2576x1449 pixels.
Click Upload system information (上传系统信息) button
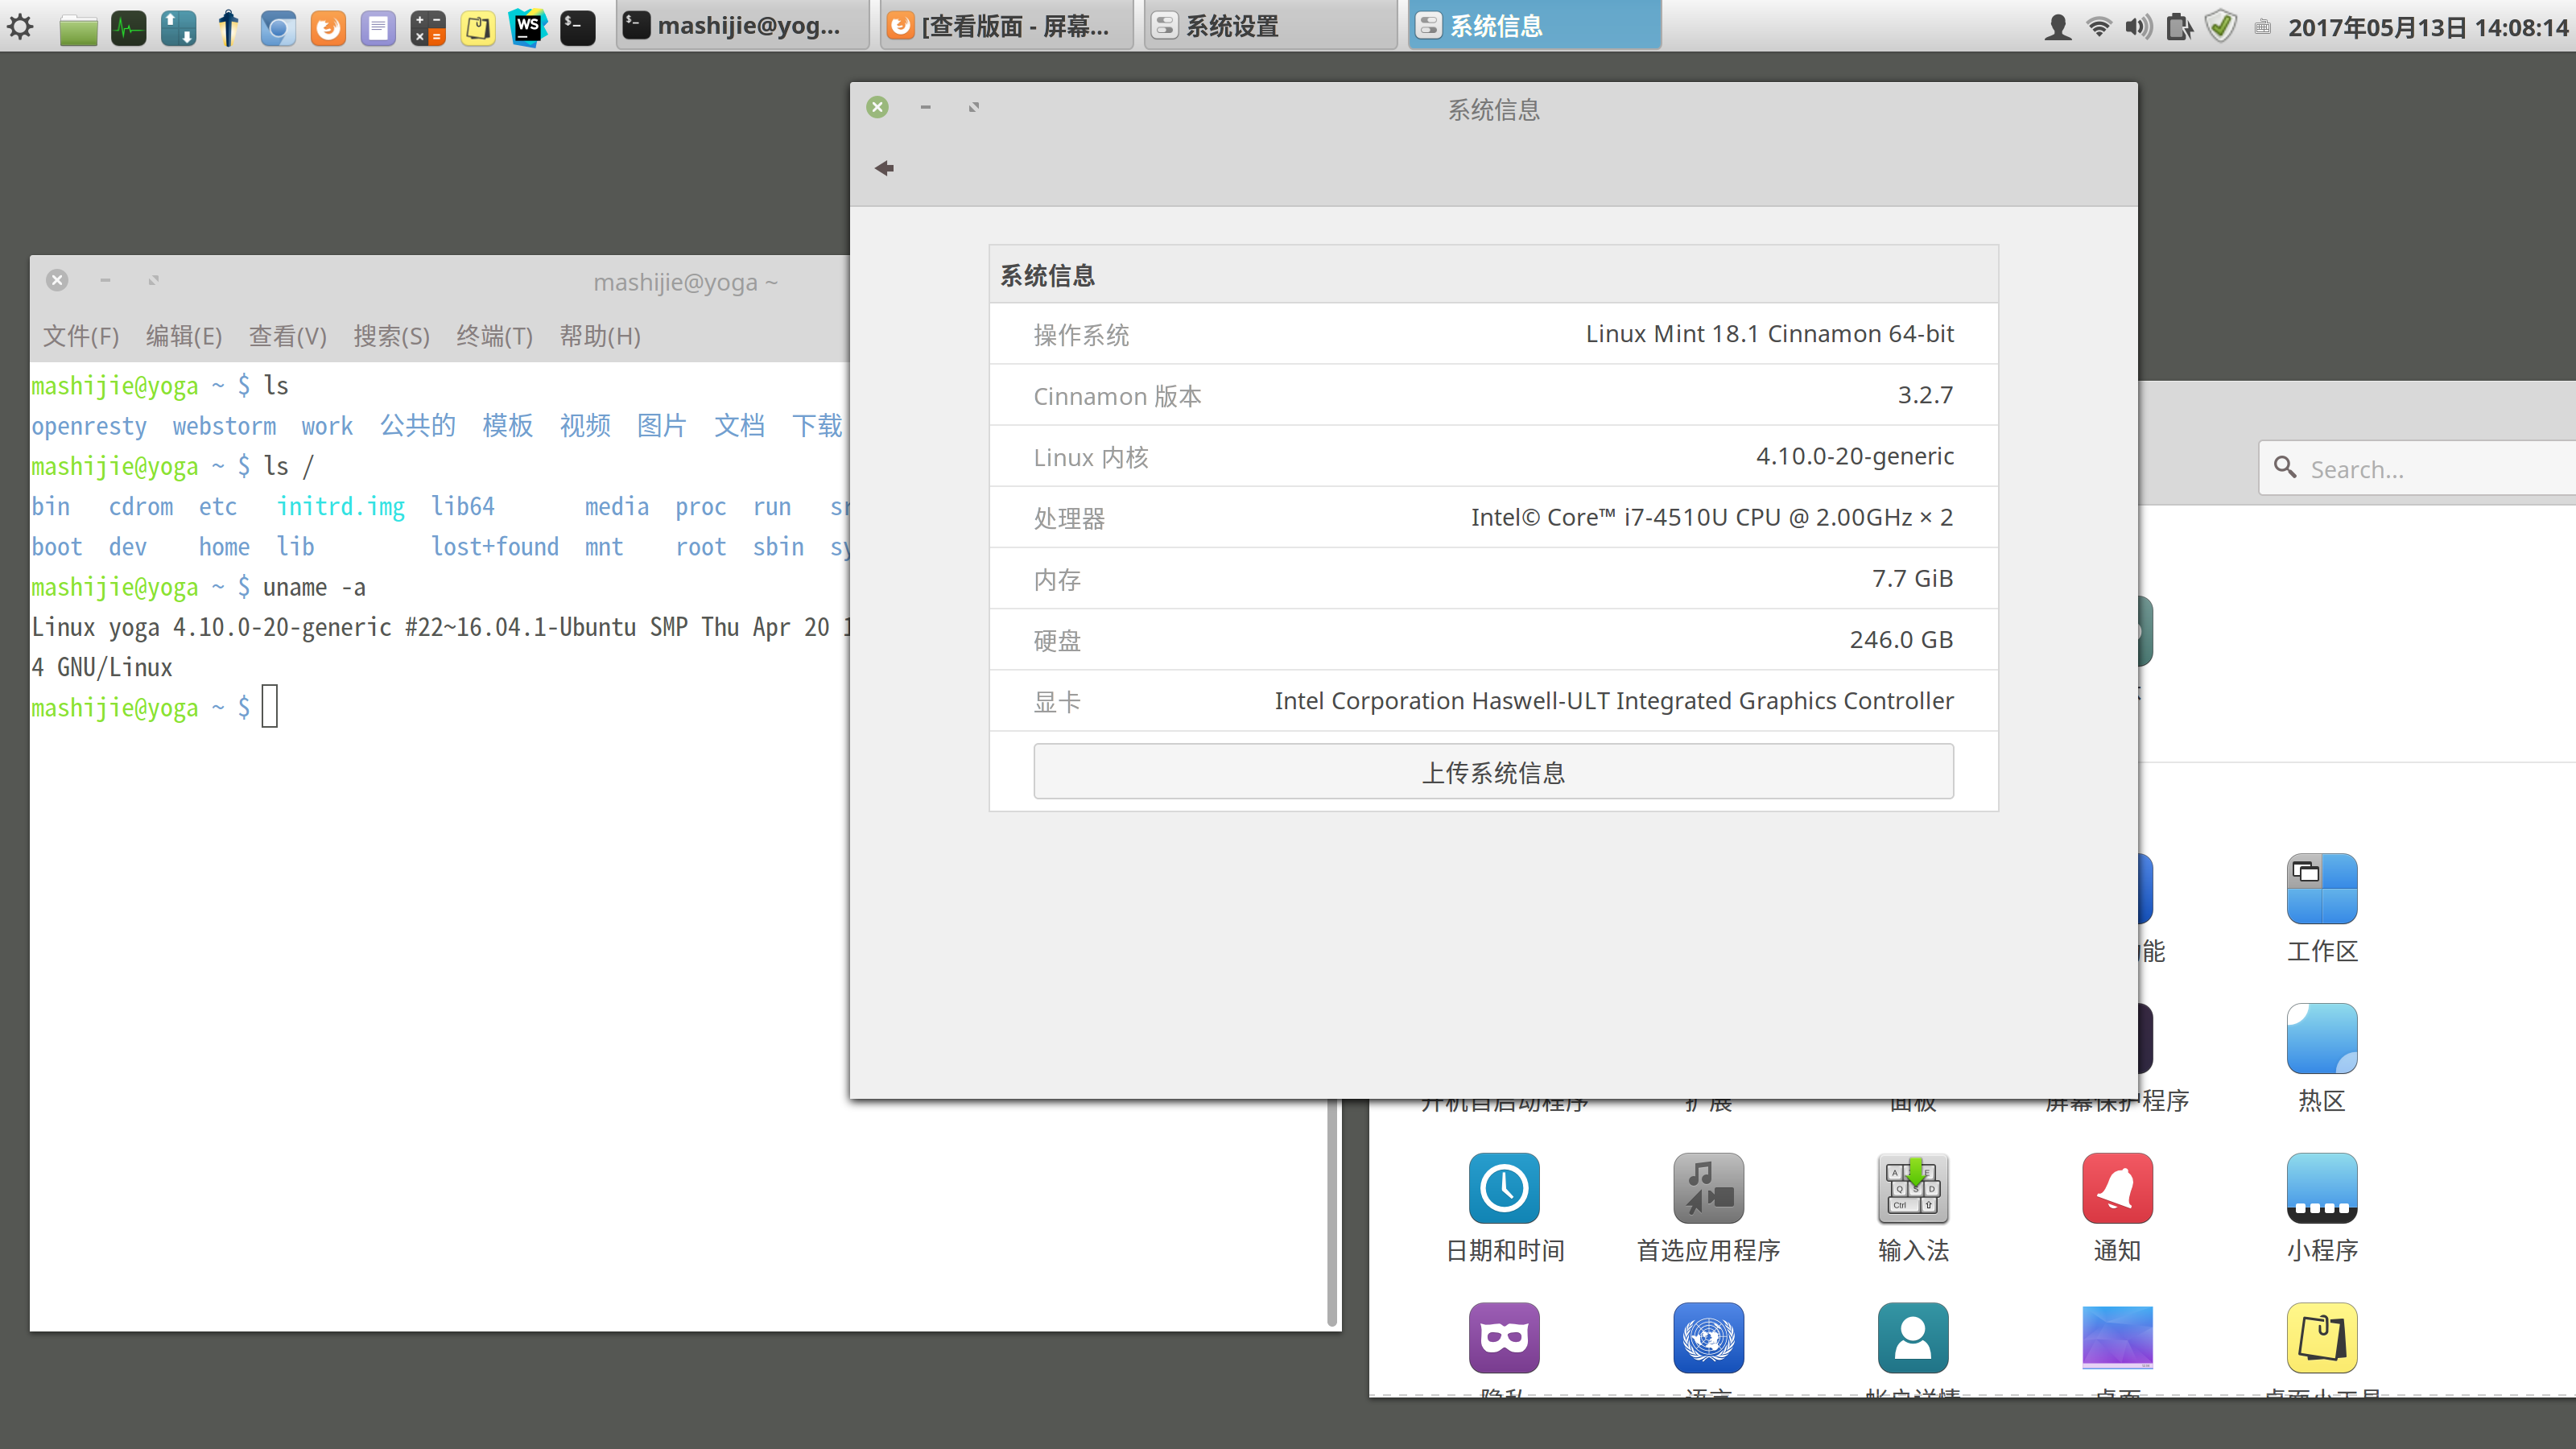1493,771
